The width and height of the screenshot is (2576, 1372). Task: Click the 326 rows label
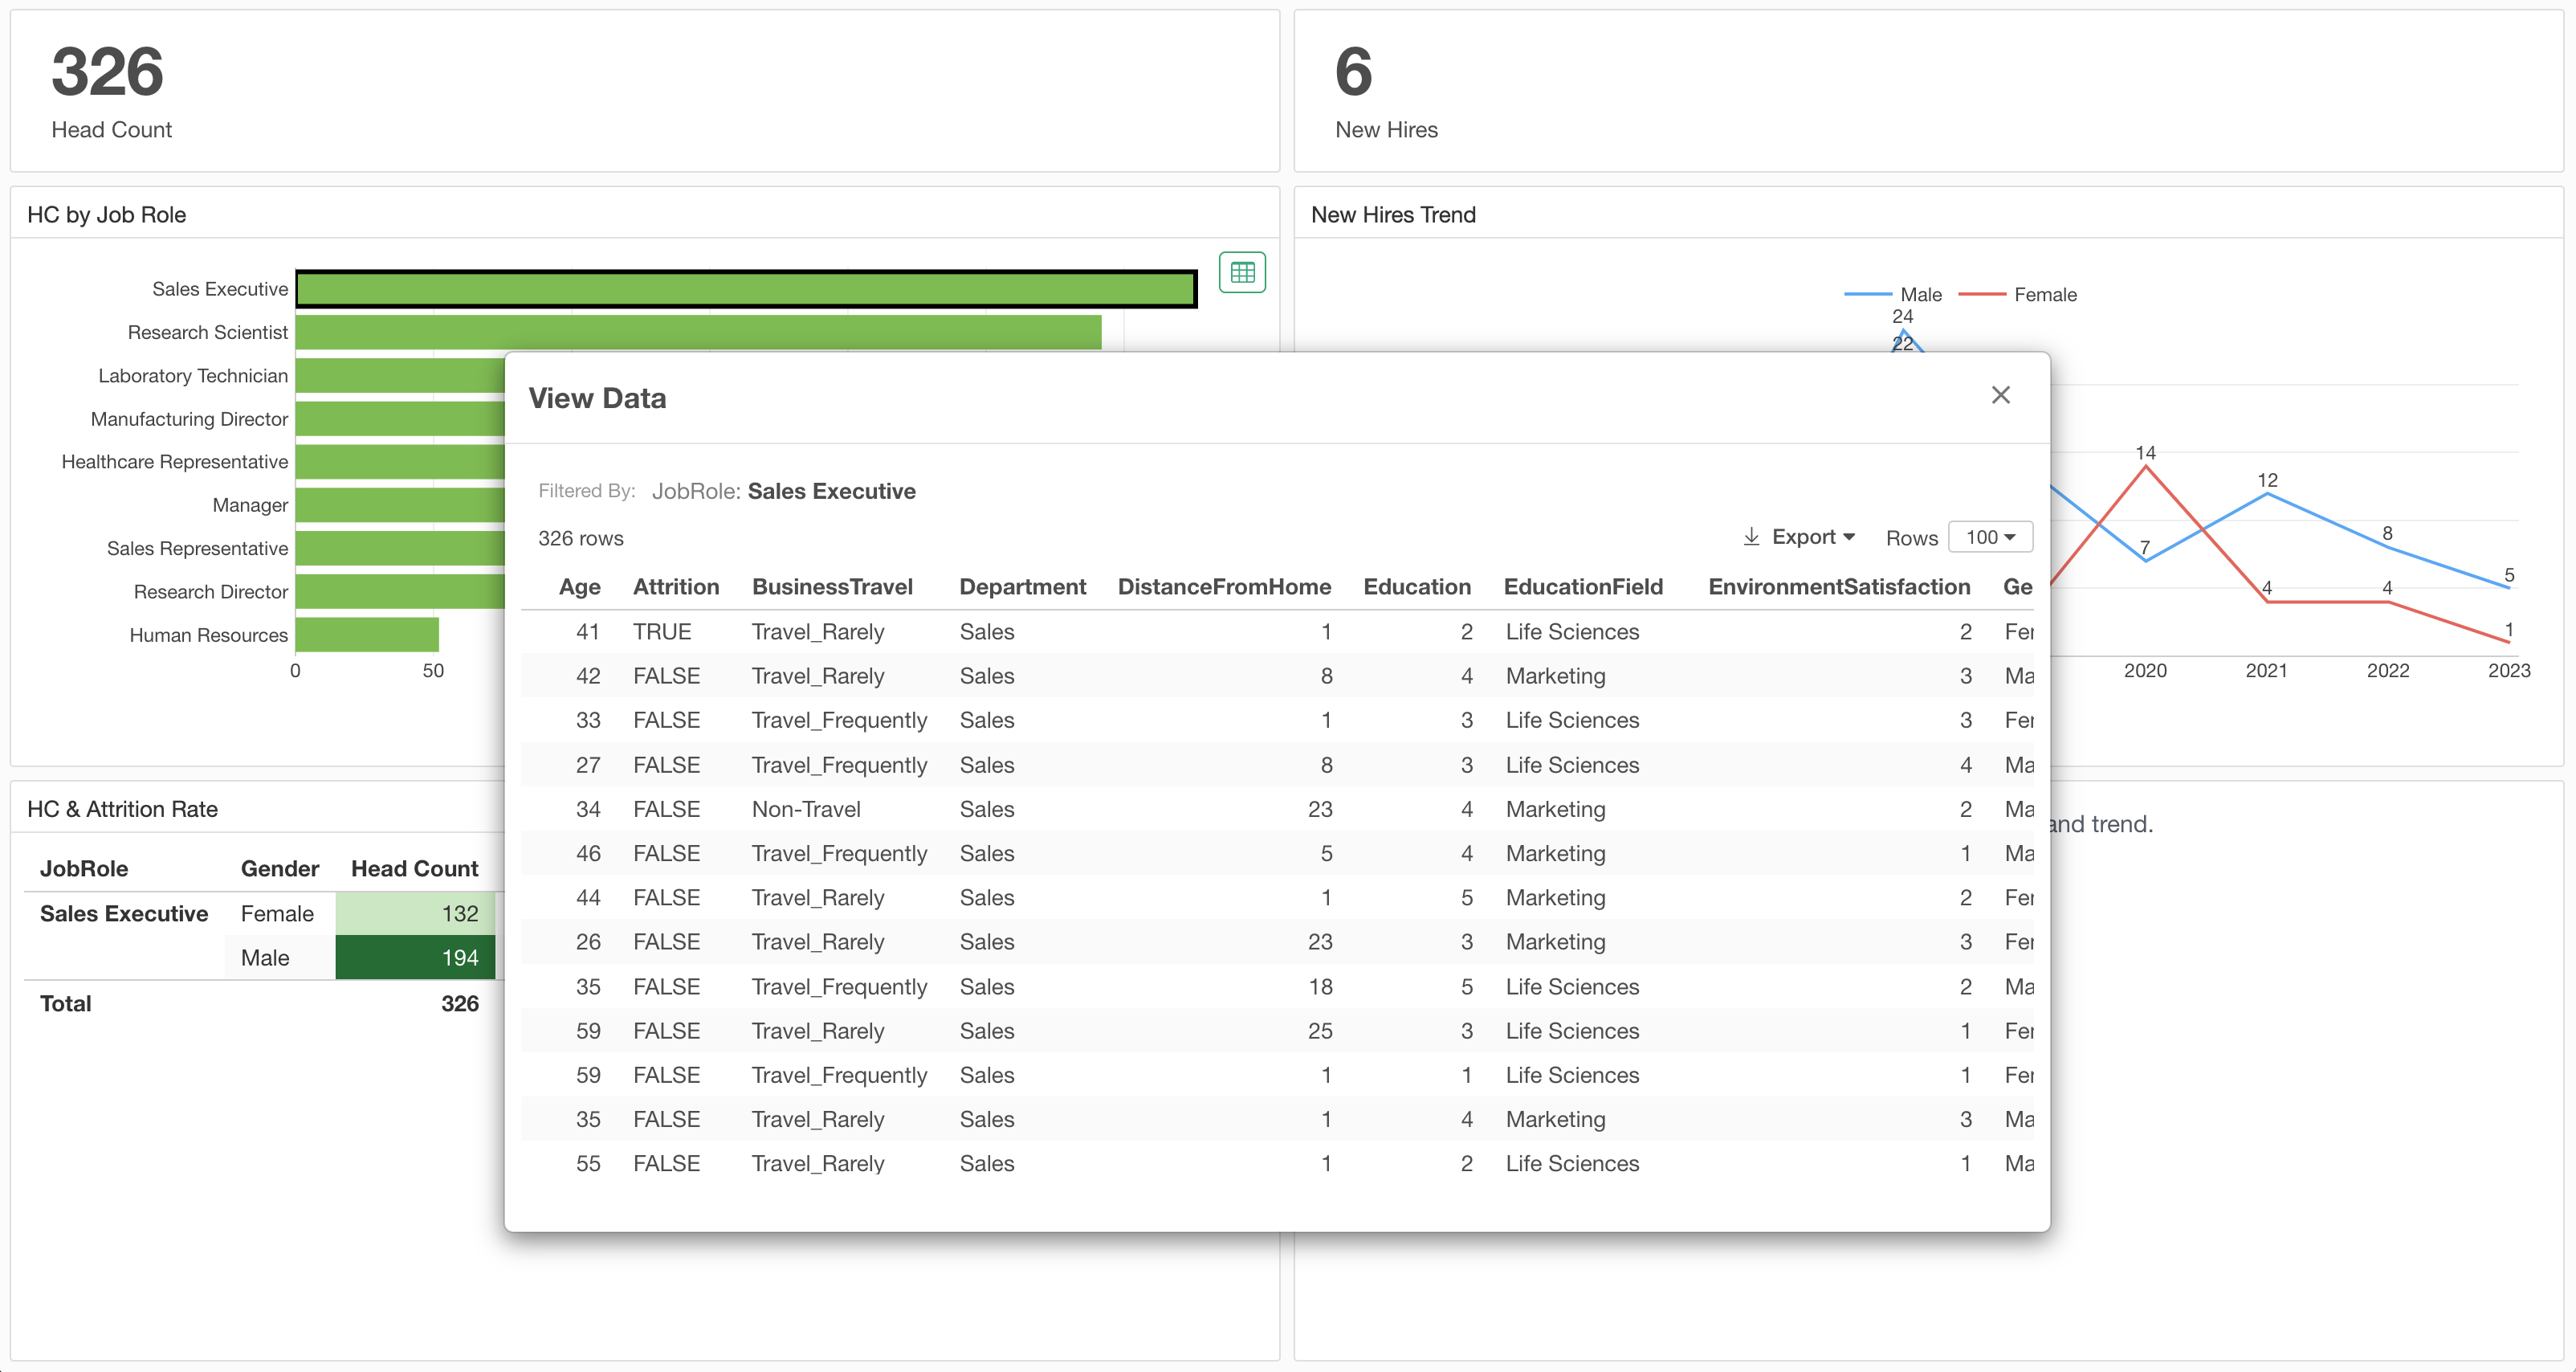tap(581, 538)
